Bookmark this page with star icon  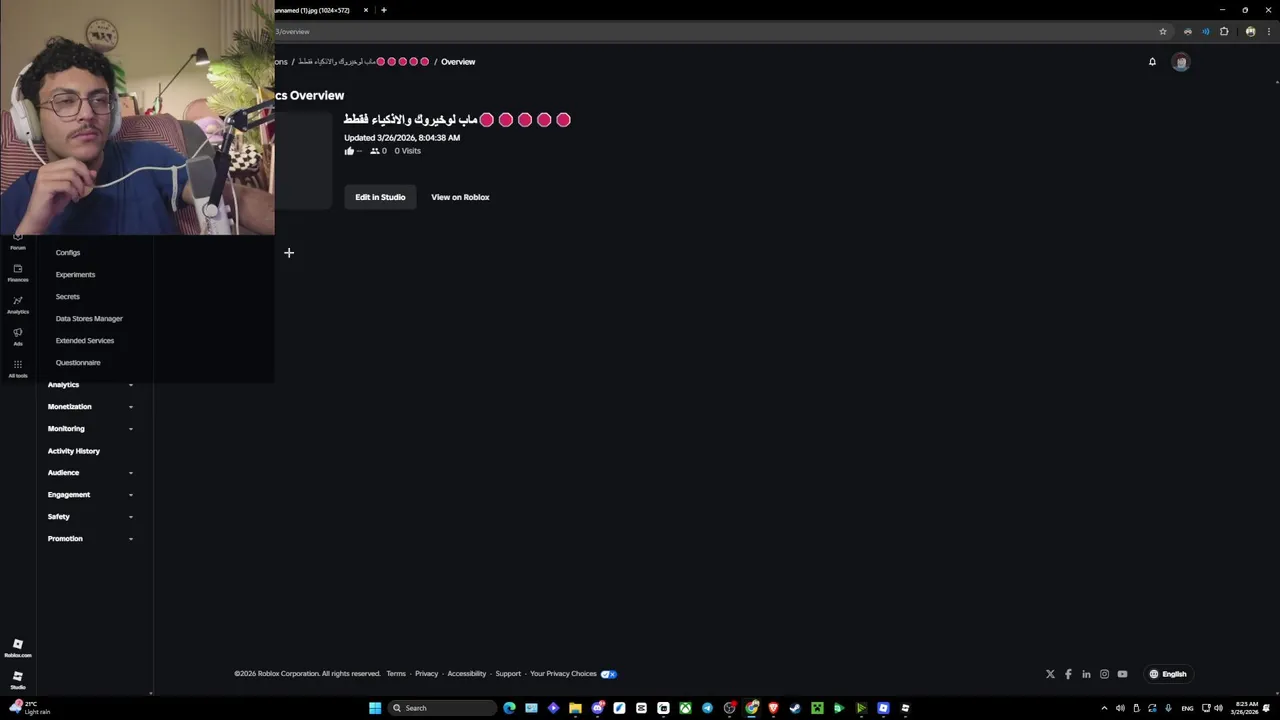(1162, 32)
